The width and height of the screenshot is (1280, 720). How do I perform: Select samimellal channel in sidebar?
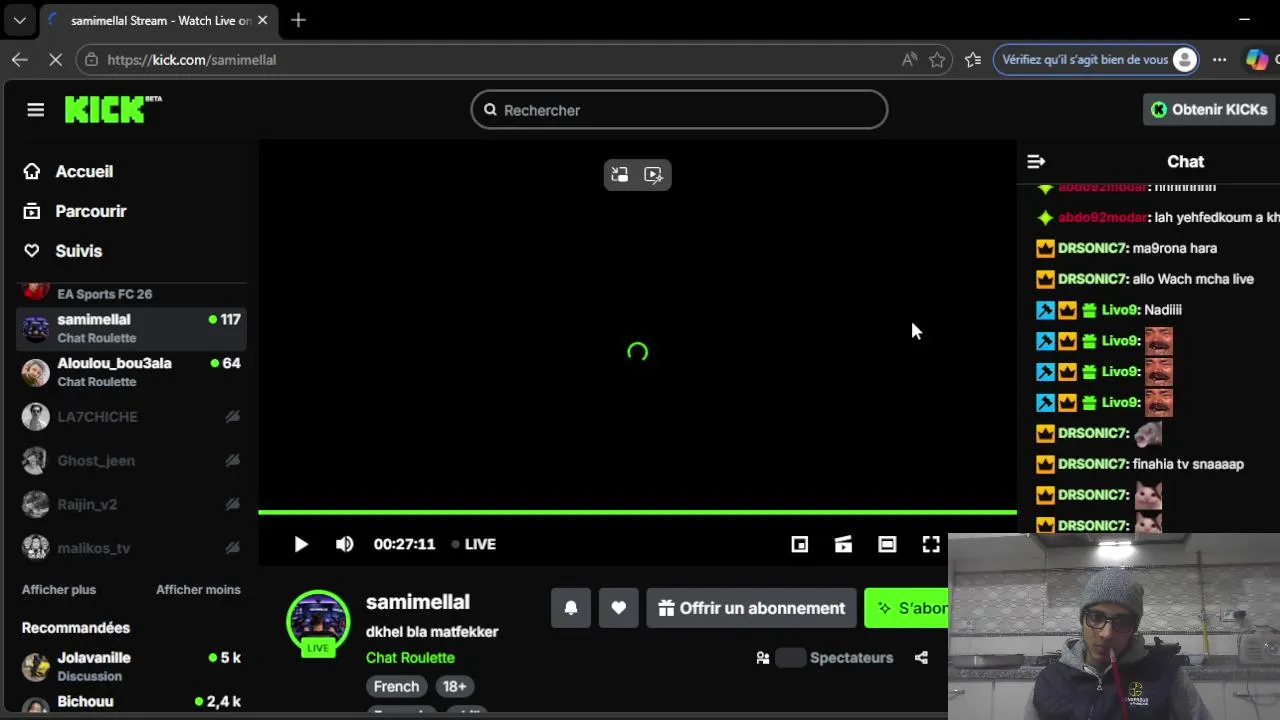pos(132,328)
